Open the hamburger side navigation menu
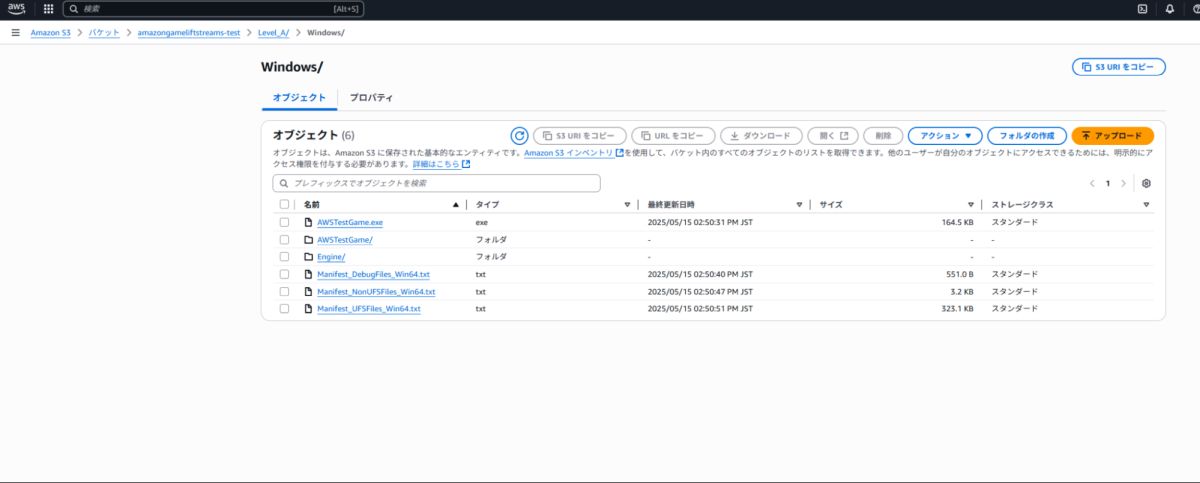1200x483 pixels. pyautogui.click(x=15, y=32)
